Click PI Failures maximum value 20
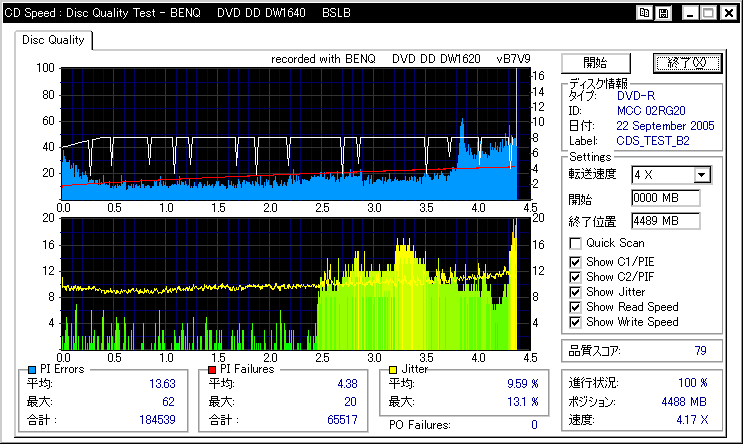The width and height of the screenshot is (743, 444). click(x=350, y=402)
